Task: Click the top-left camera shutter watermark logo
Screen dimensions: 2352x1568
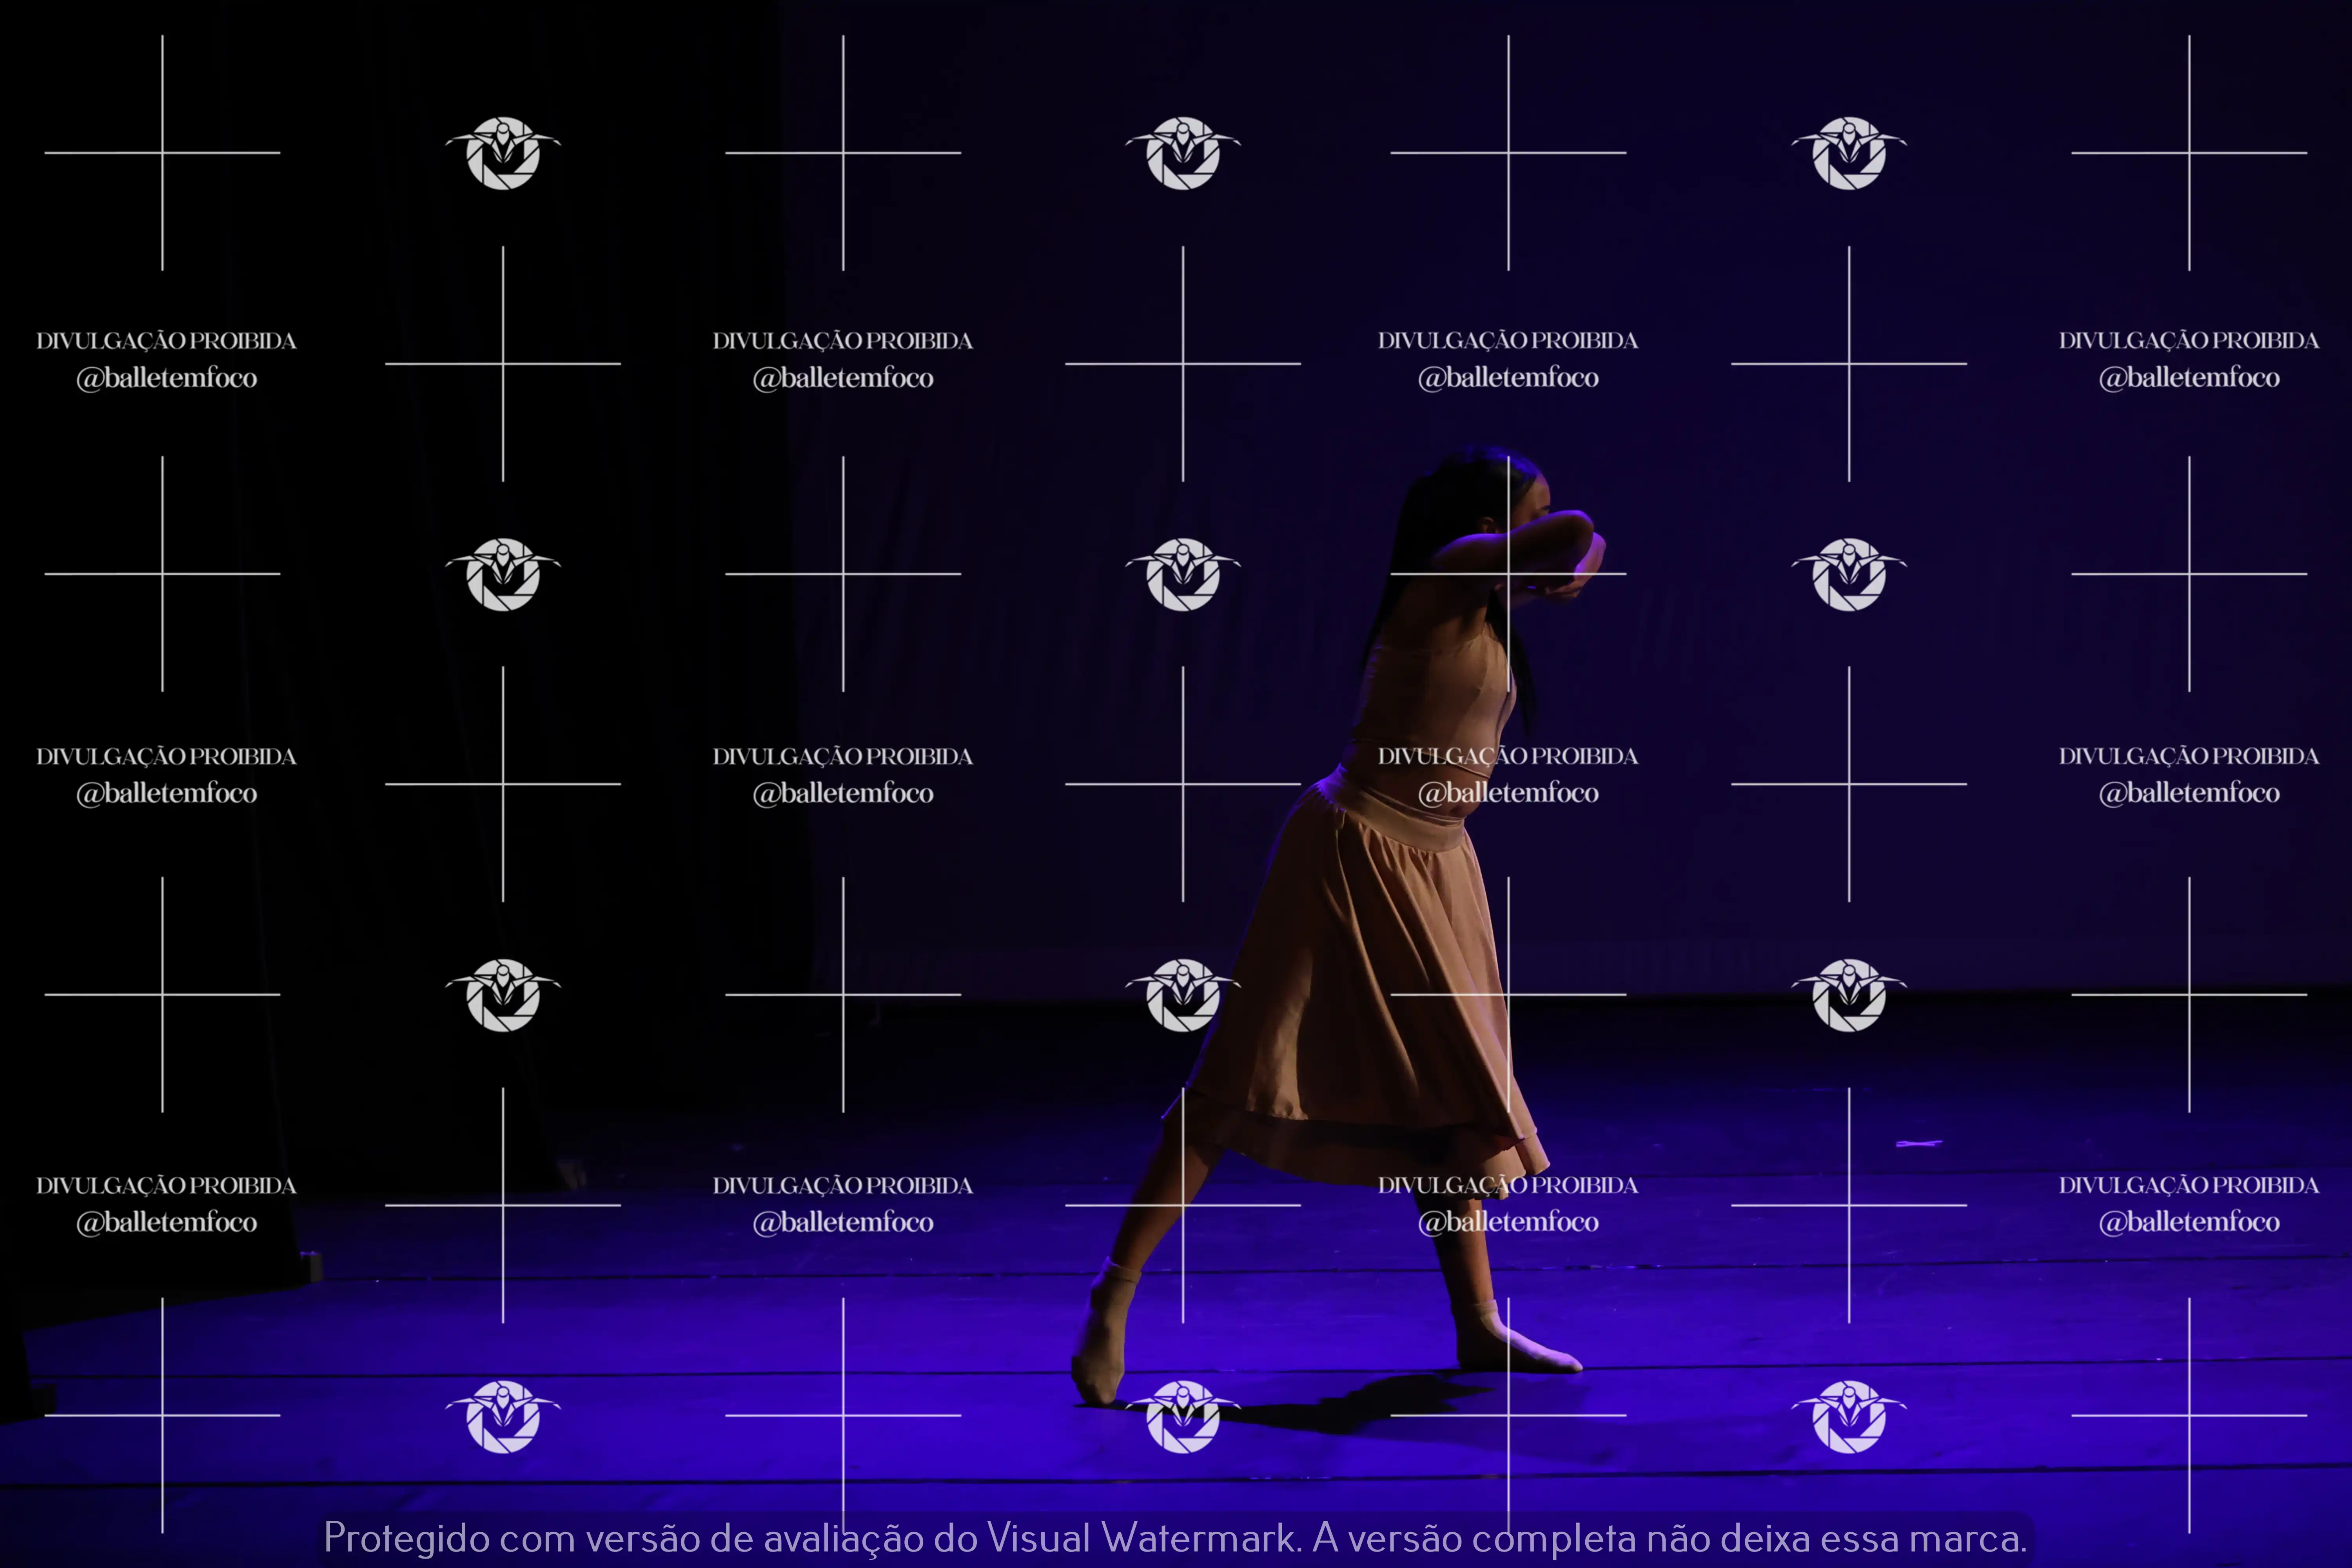Action: pos(503,153)
